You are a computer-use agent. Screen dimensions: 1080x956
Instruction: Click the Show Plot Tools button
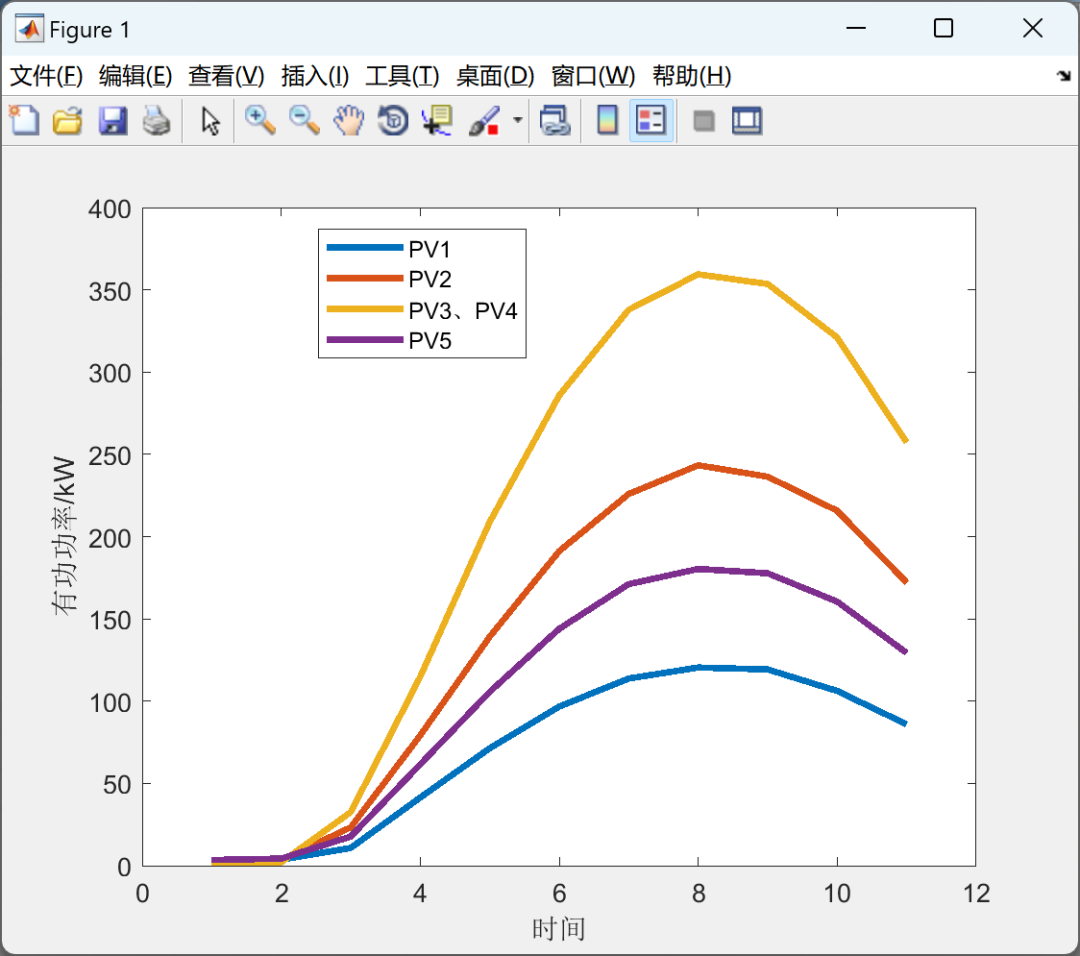tap(747, 121)
